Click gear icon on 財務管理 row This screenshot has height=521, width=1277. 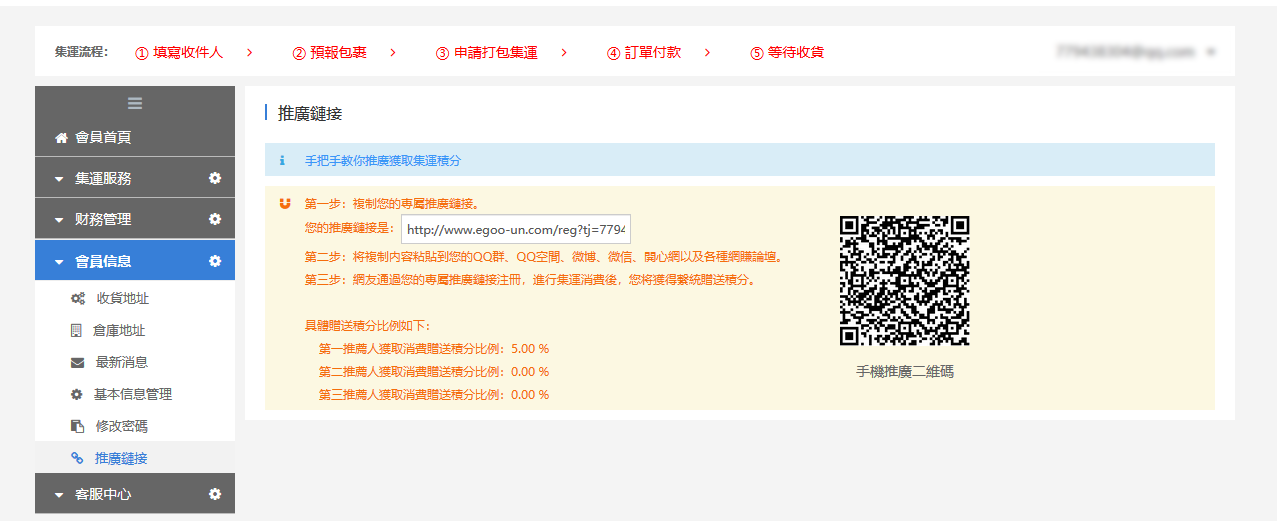click(215, 219)
